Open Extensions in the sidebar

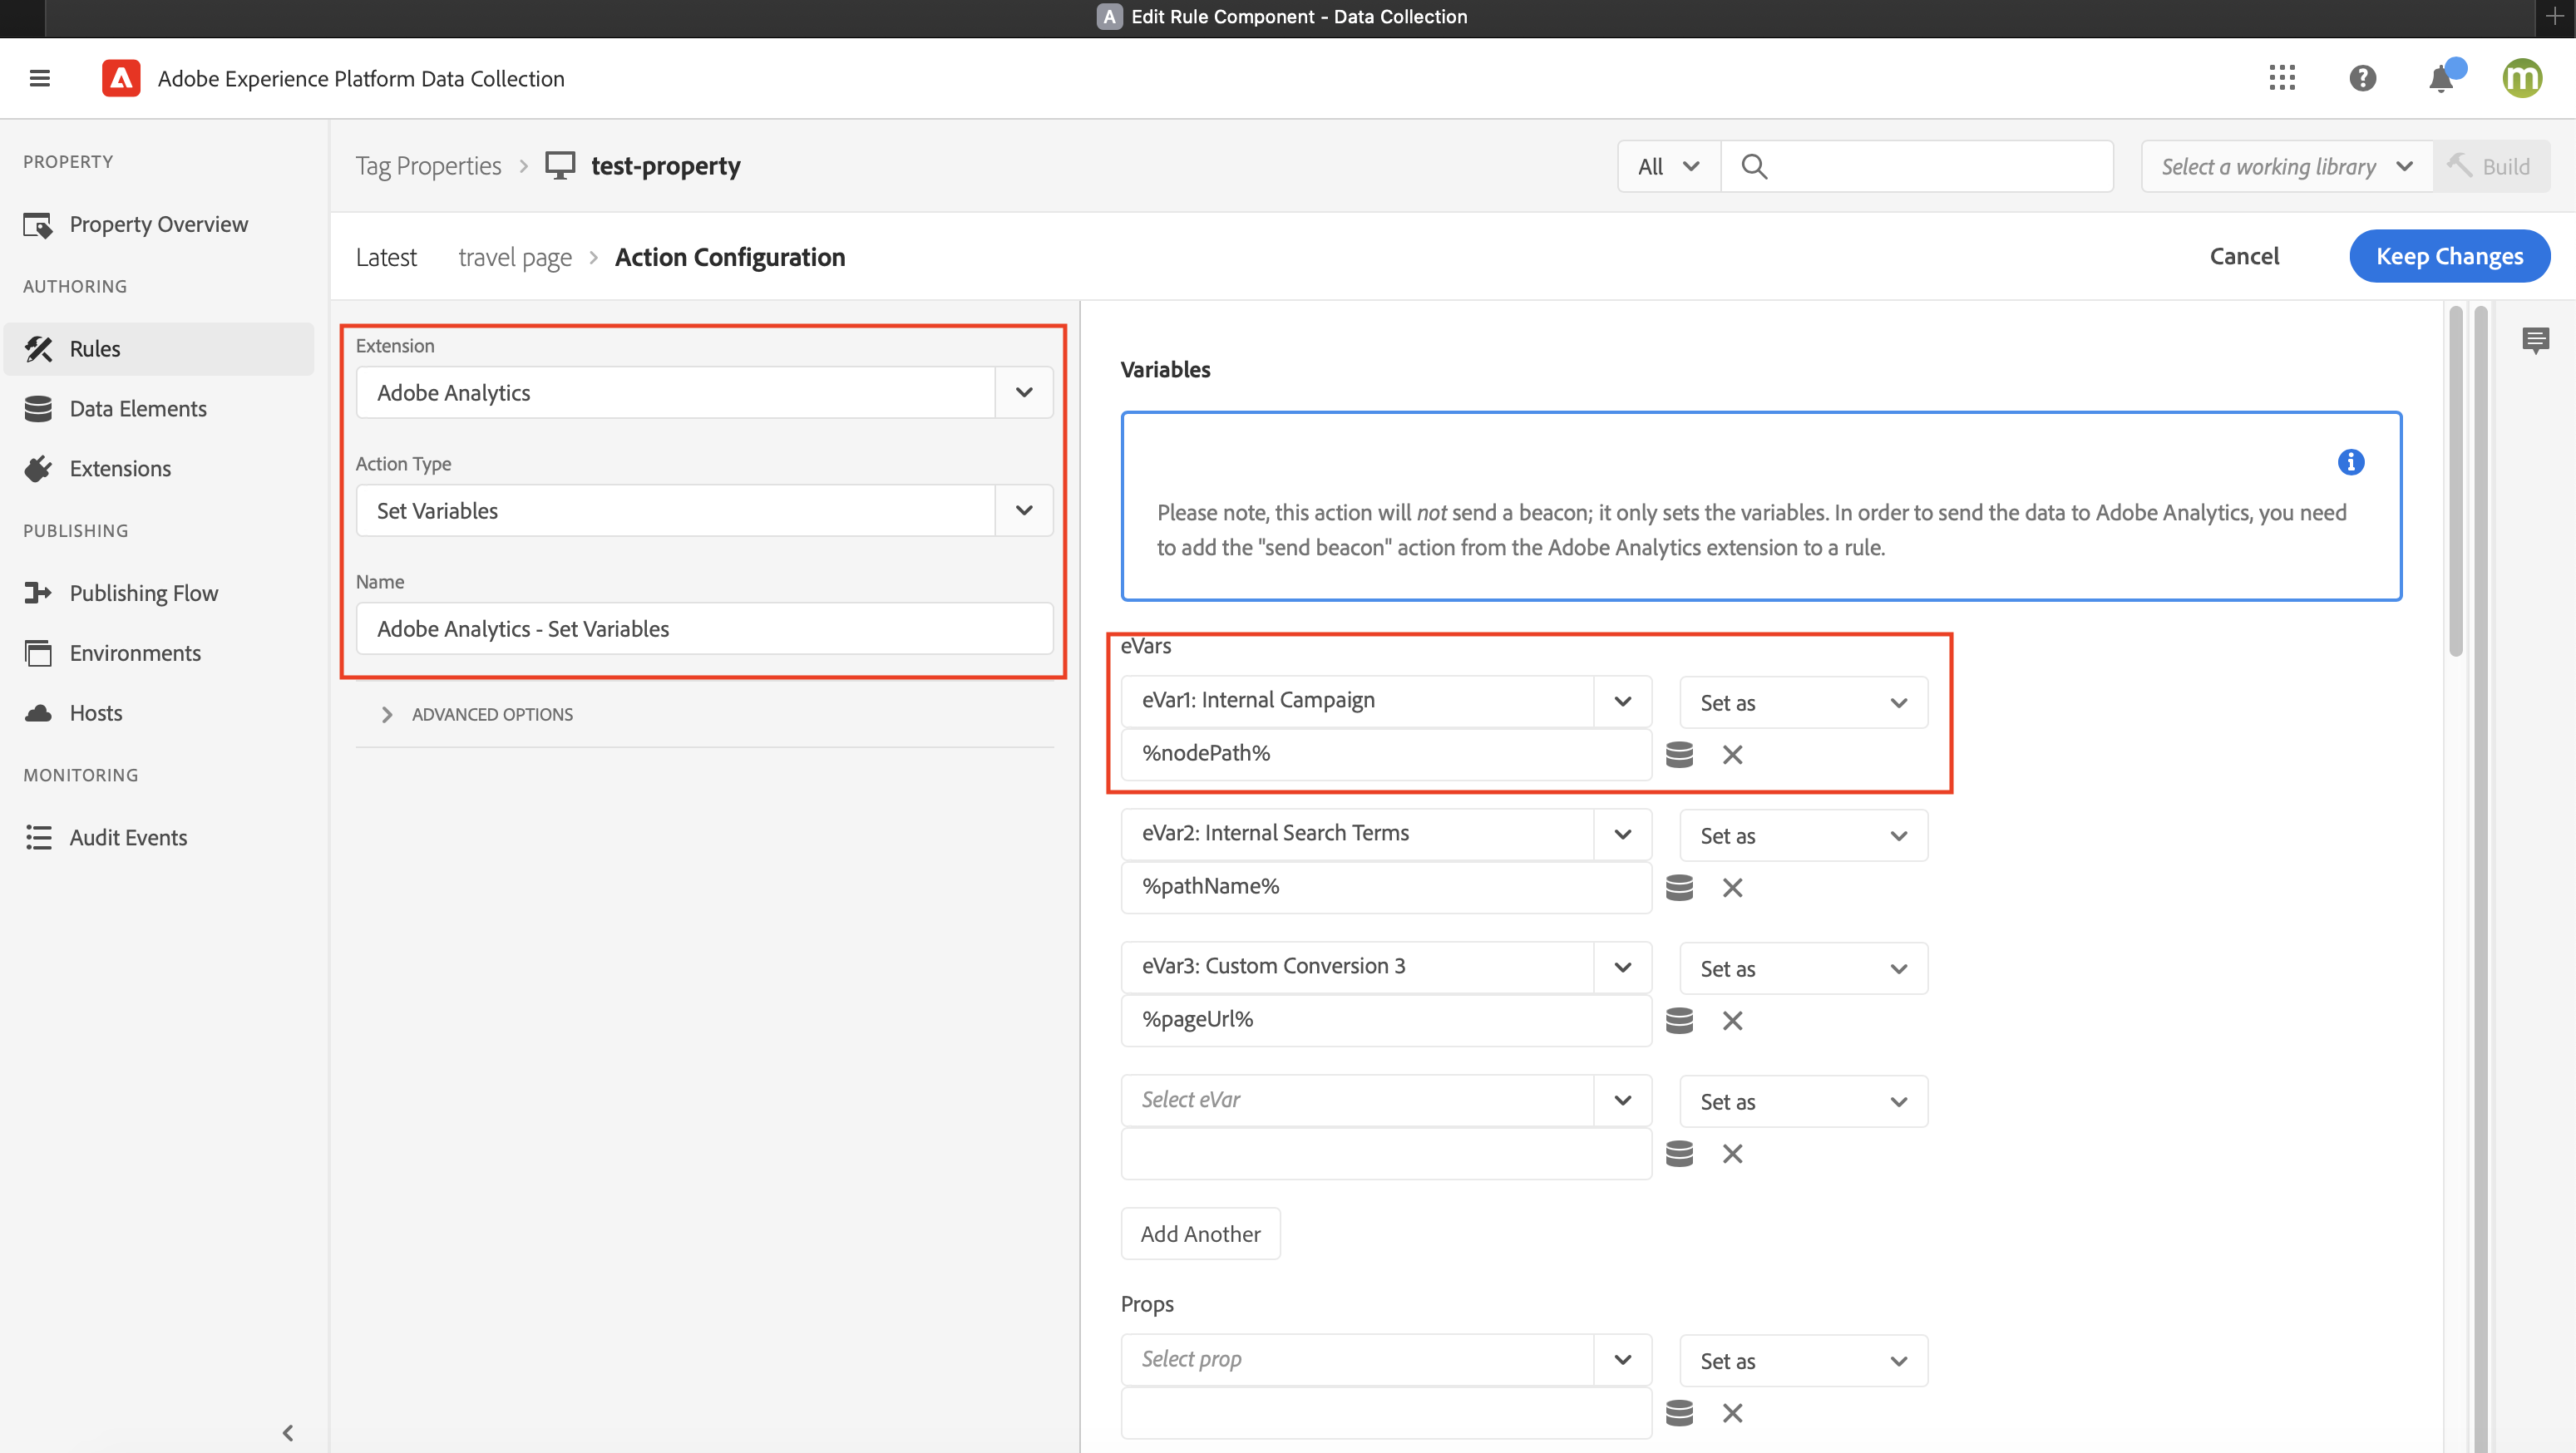click(x=159, y=468)
